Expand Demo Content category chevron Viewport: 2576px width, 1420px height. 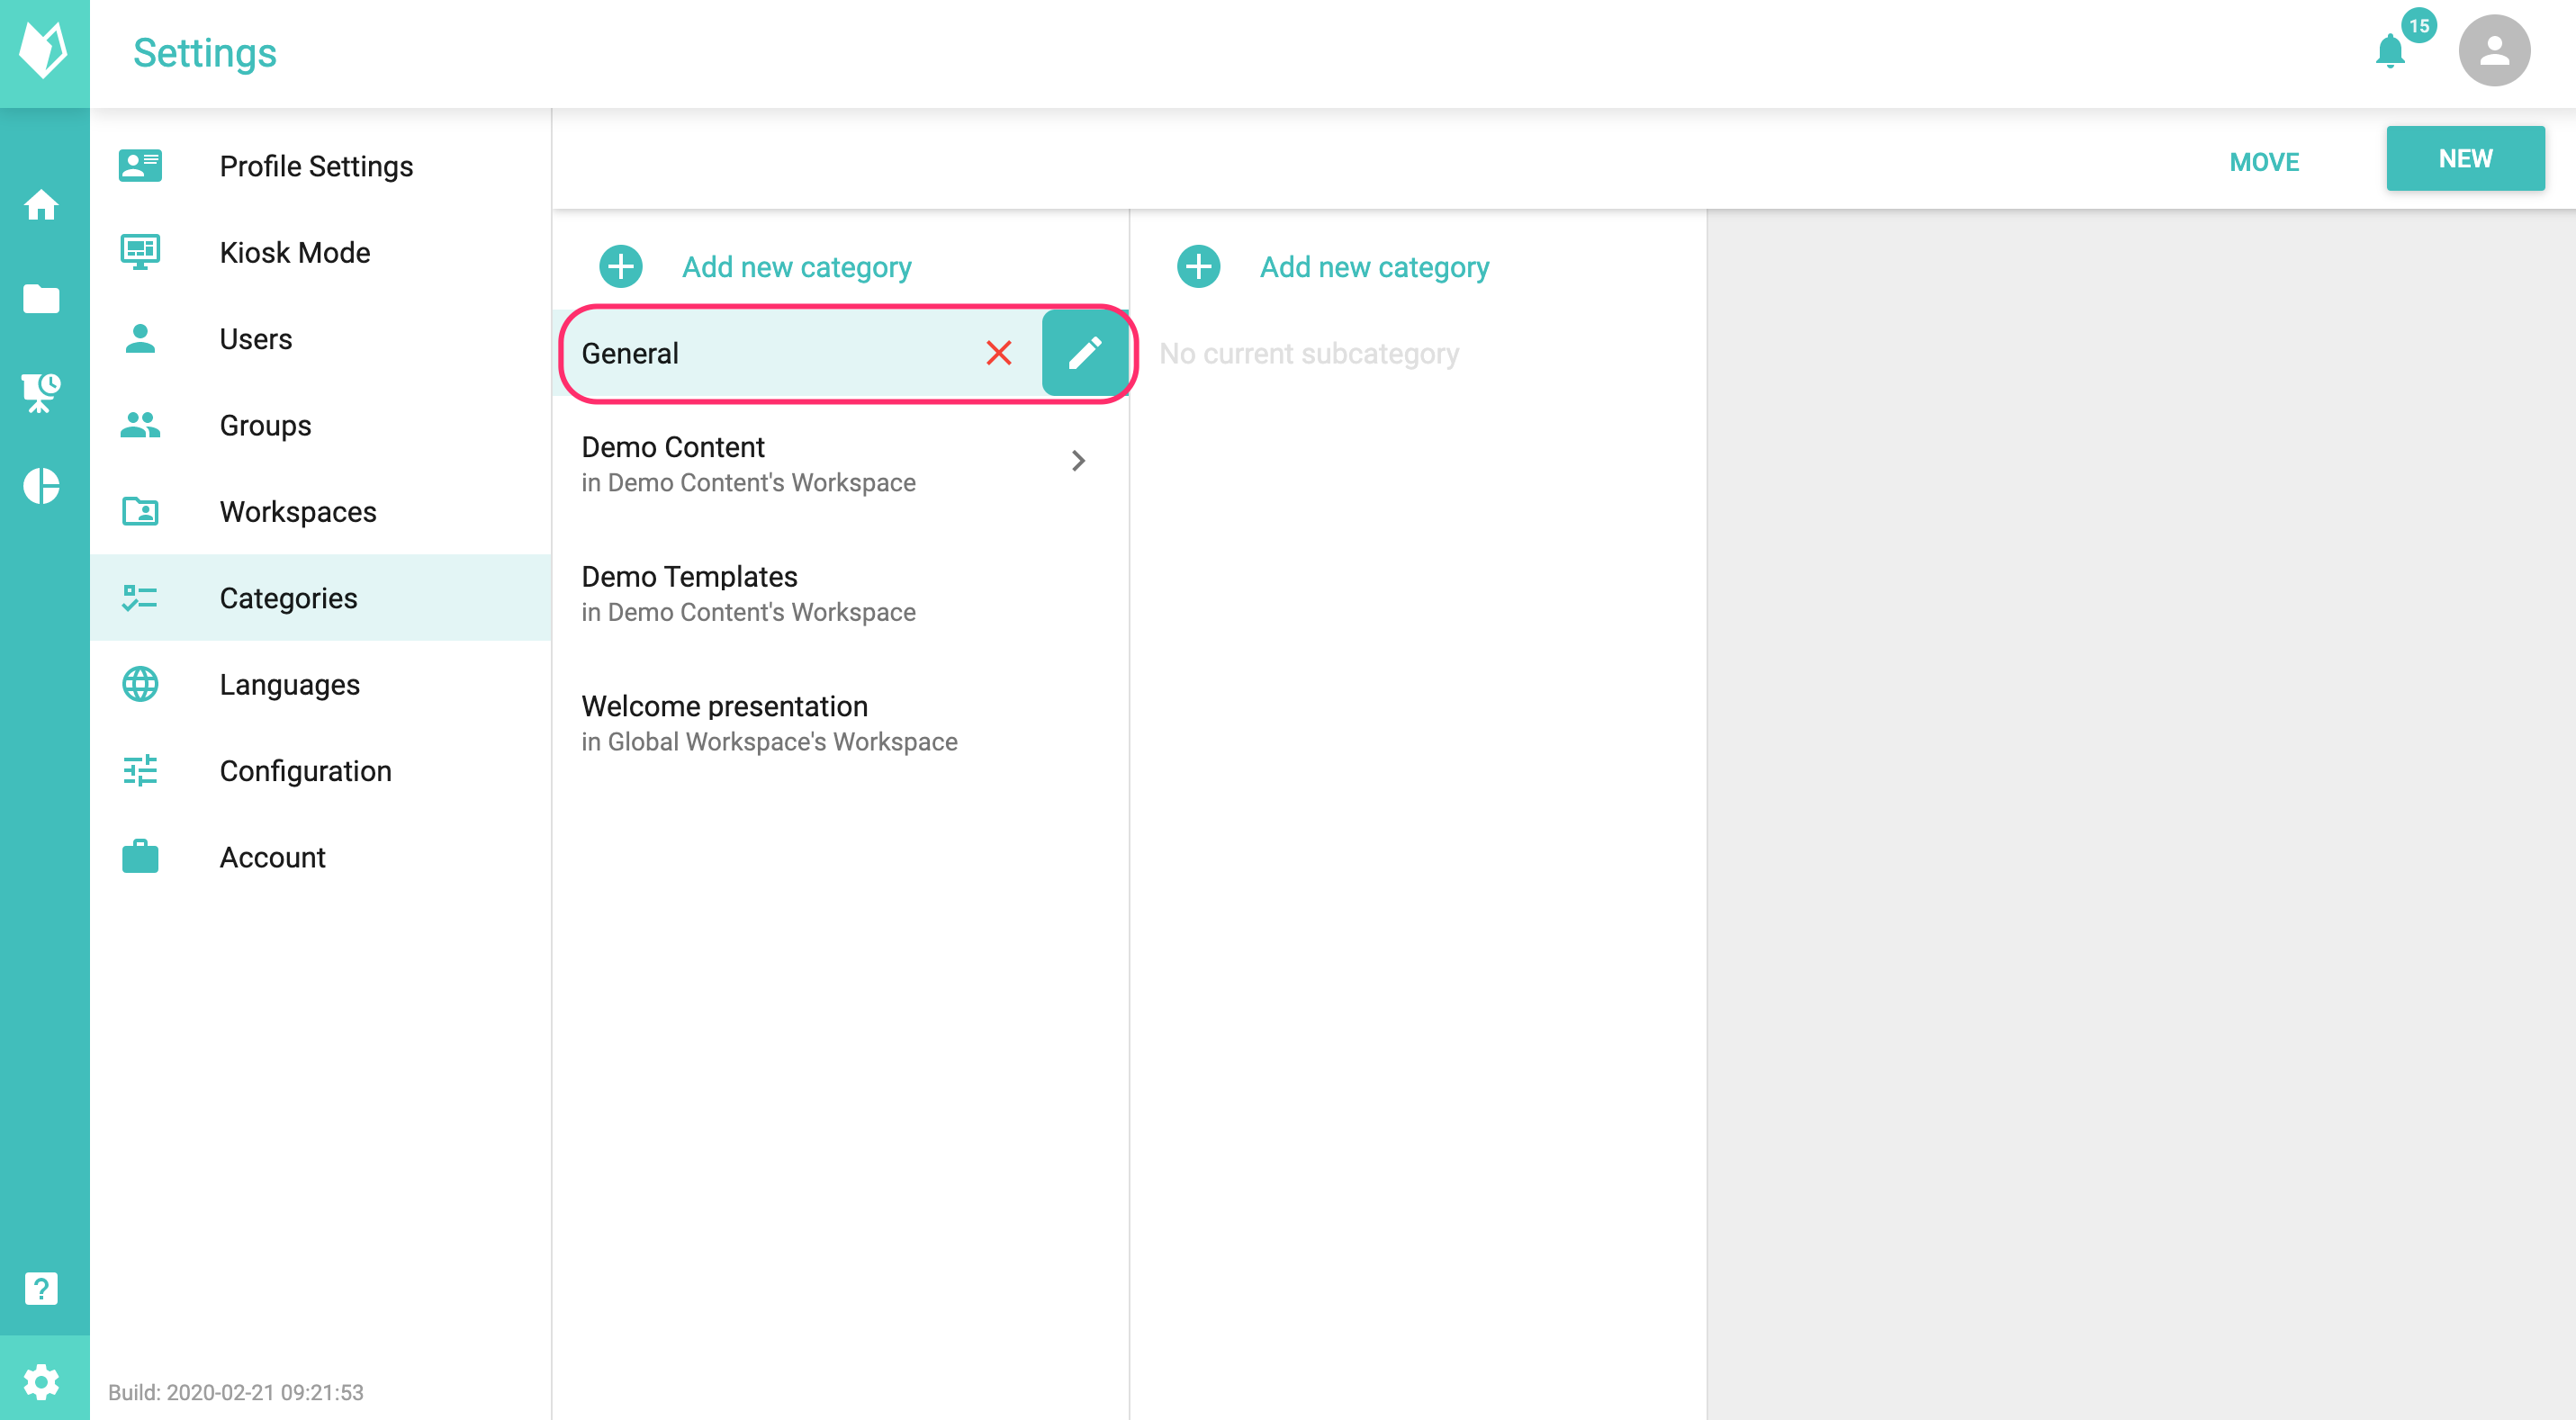1078,461
